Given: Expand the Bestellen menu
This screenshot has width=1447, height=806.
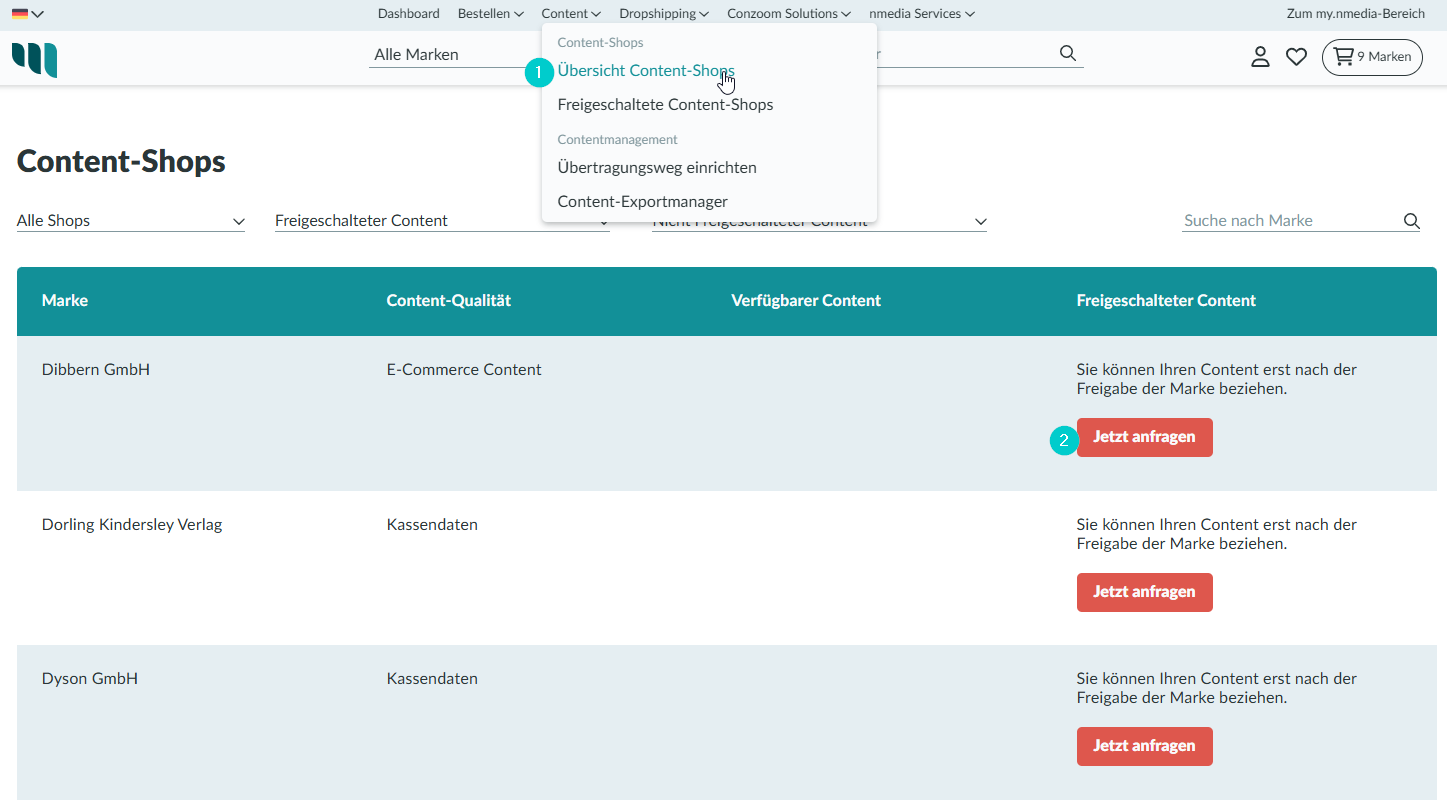Looking at the screenshot, I should coord(490,14).
